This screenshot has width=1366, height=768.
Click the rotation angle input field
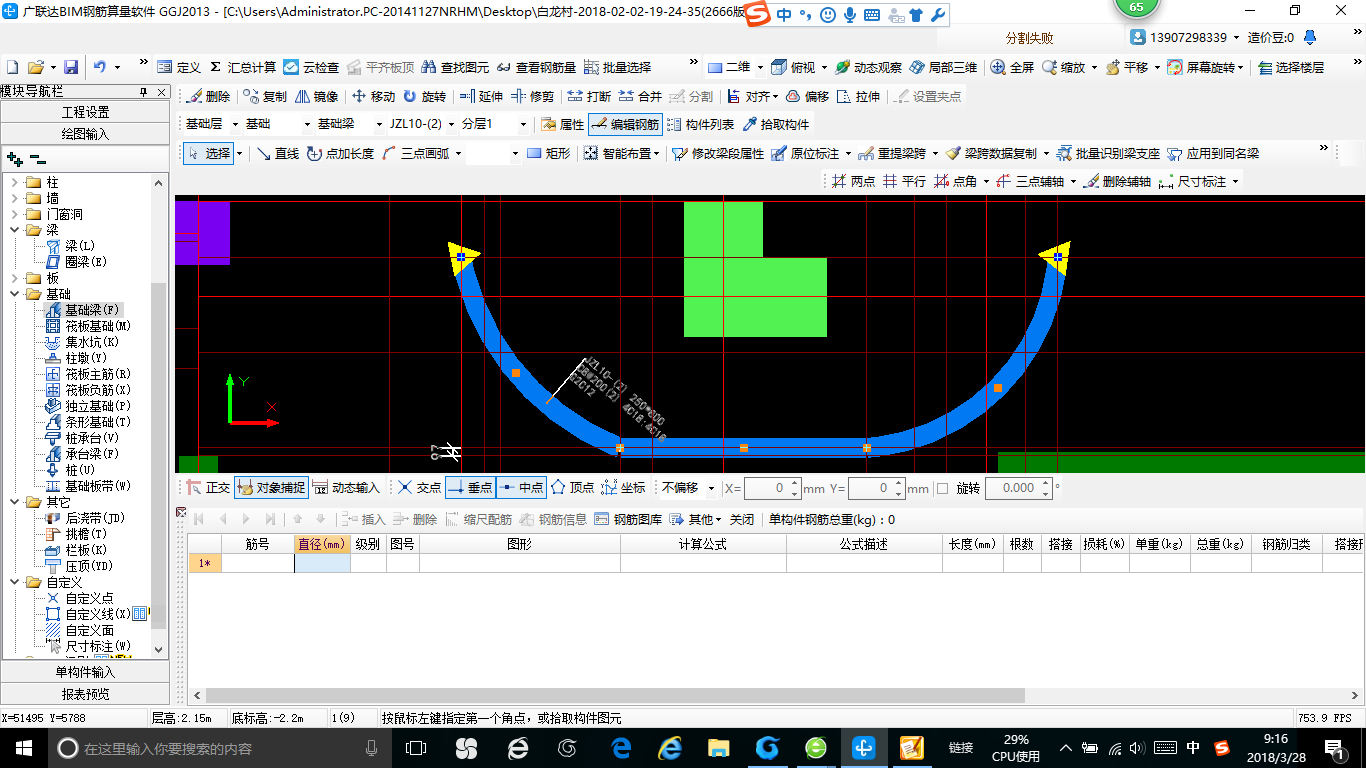click(1013, 488)
